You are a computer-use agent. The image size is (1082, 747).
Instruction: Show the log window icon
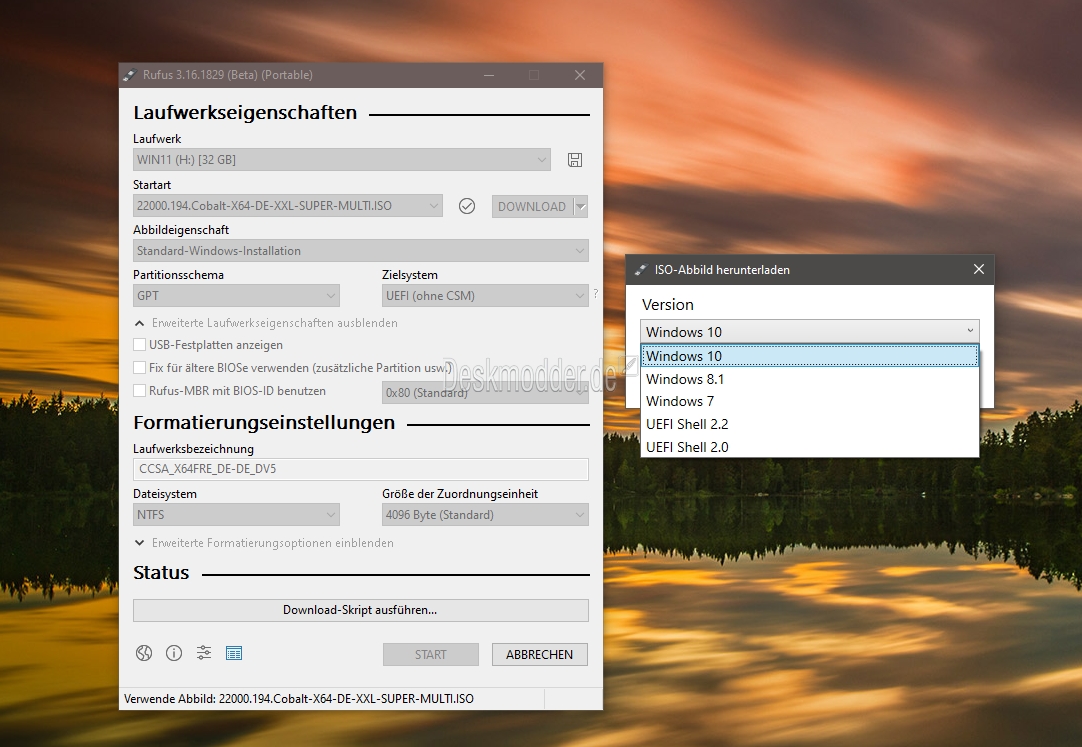pyautogui.click(x=234, y=653)
